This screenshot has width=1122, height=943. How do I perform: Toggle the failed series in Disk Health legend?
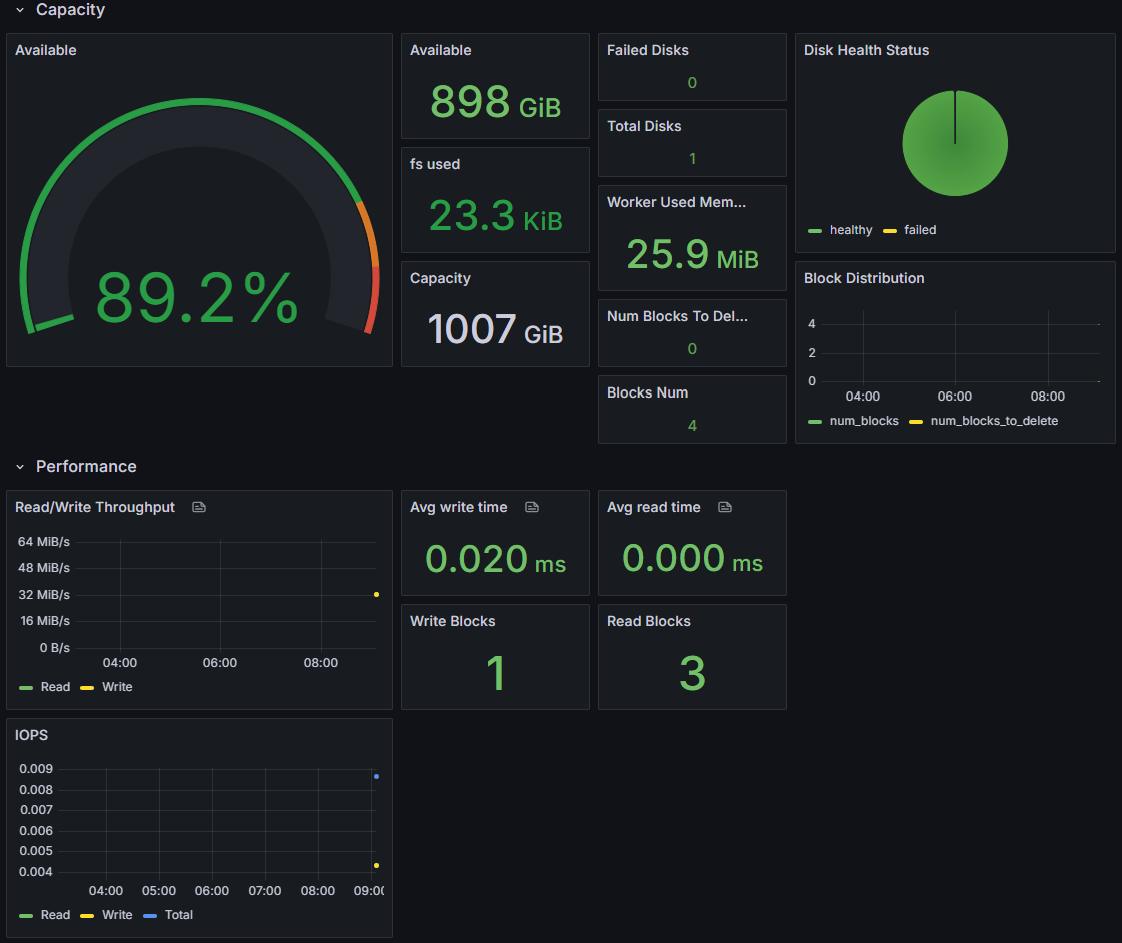pyautogui.click(x=919, y=230)
